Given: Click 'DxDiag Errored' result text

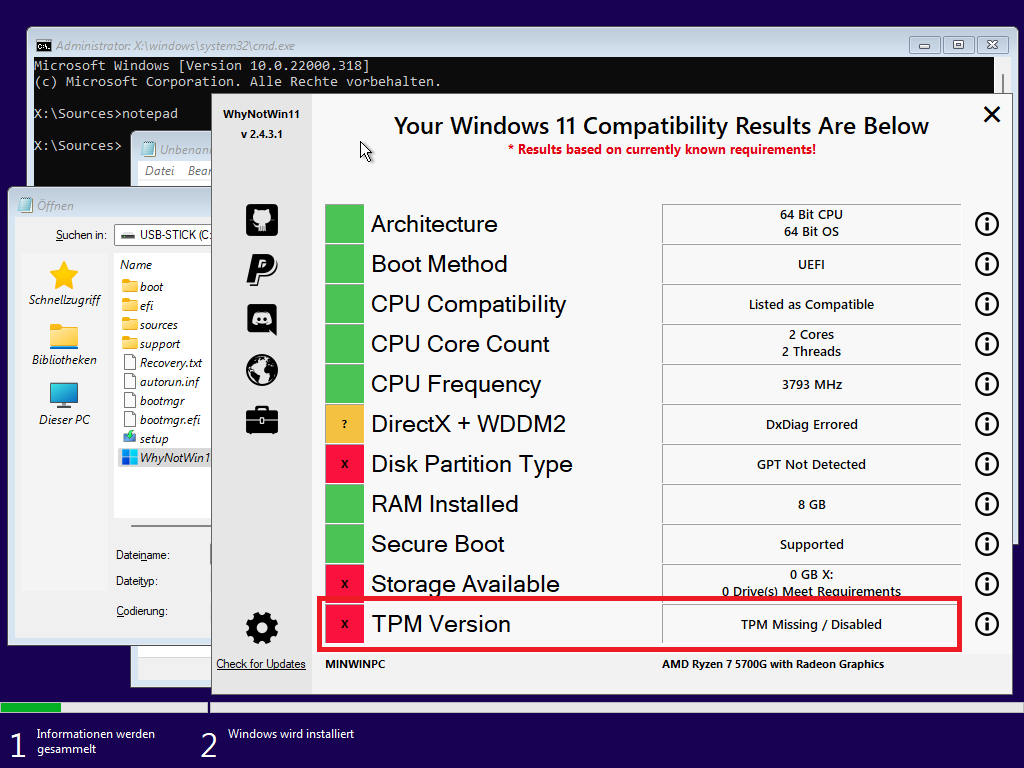Looking at the screenshot, I should 811,424.
